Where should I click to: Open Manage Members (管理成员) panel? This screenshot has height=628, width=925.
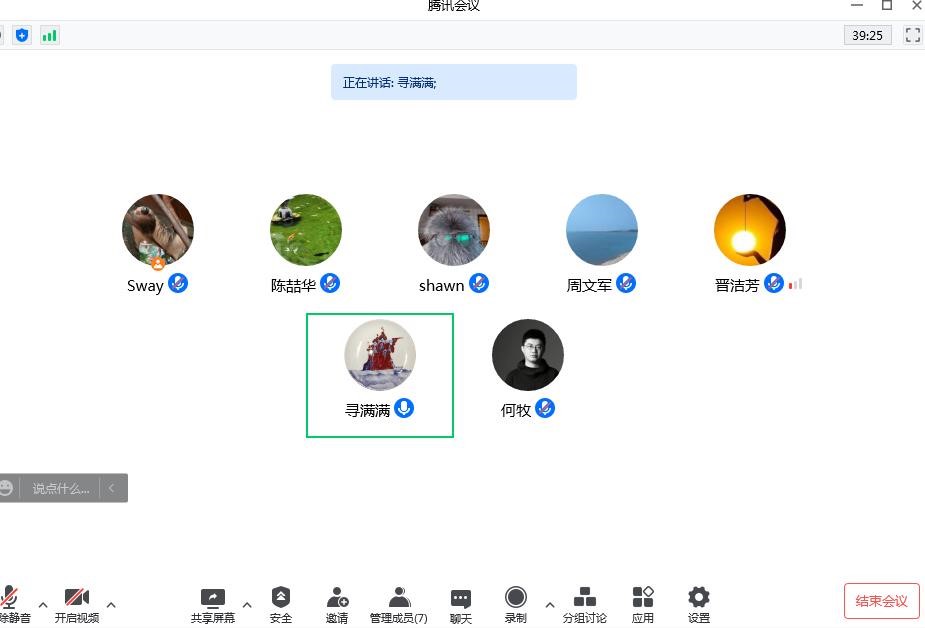click(398, 605)
